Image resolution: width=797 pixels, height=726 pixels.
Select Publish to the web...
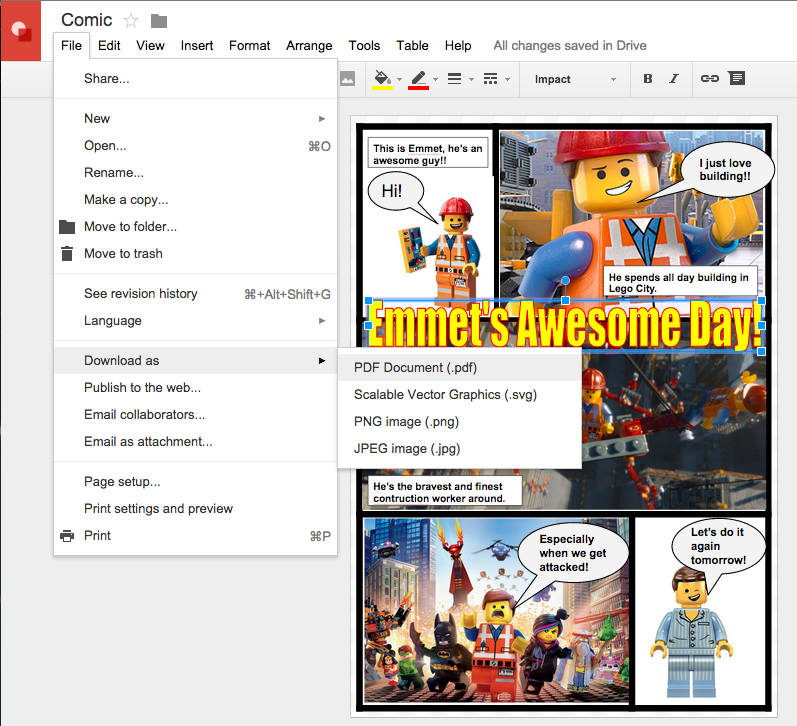195,388
